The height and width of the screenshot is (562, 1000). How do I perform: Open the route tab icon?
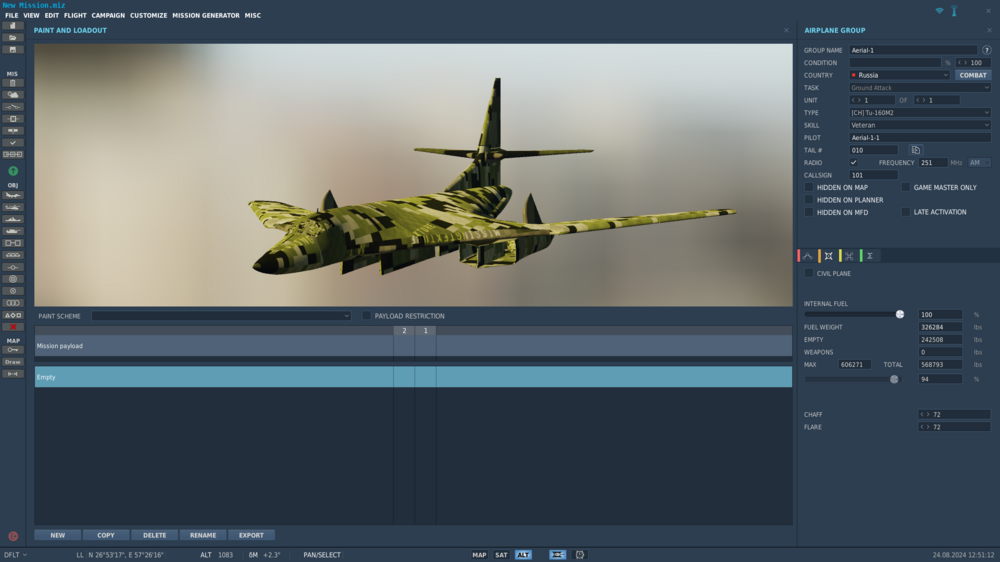[x=808, y=256]
